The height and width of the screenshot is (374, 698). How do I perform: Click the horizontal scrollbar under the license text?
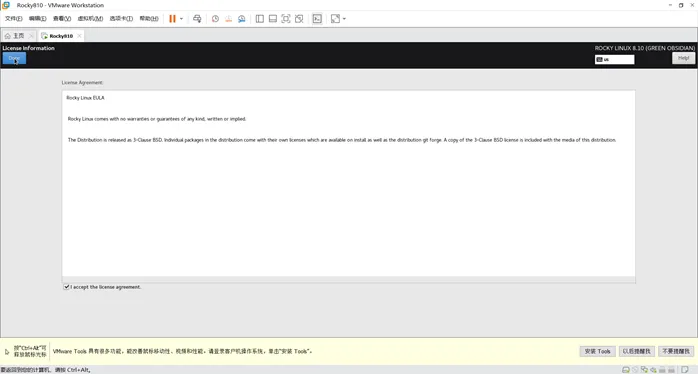coord(349,280)
